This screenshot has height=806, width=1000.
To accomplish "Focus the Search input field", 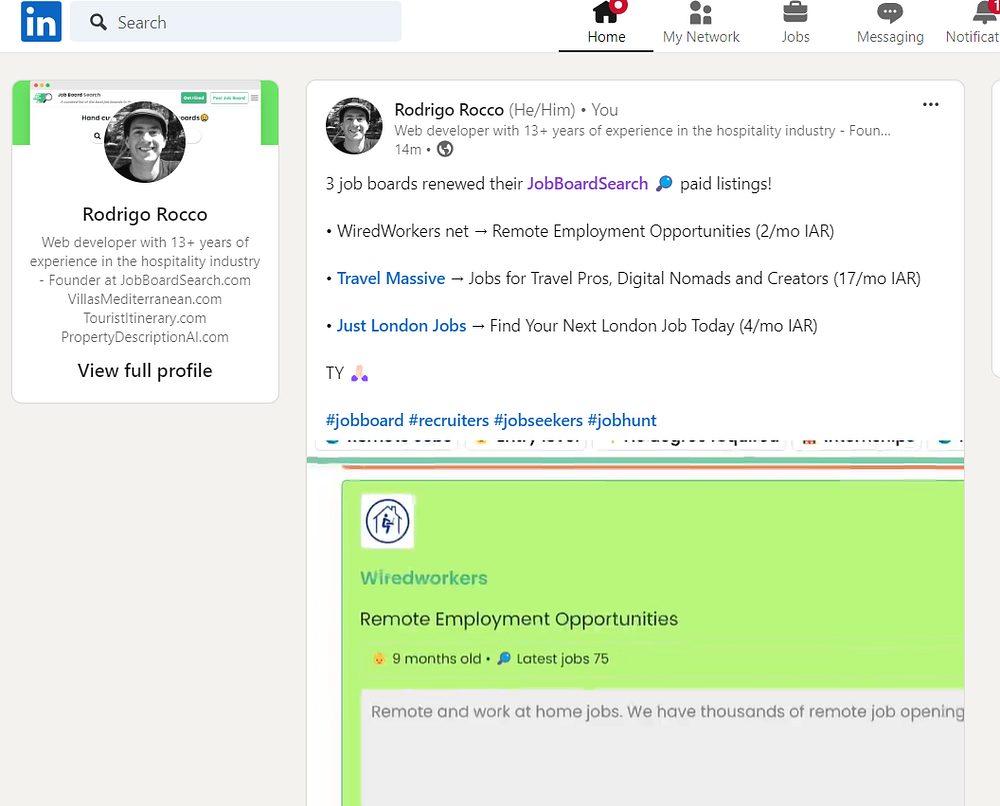I will 235,22.
